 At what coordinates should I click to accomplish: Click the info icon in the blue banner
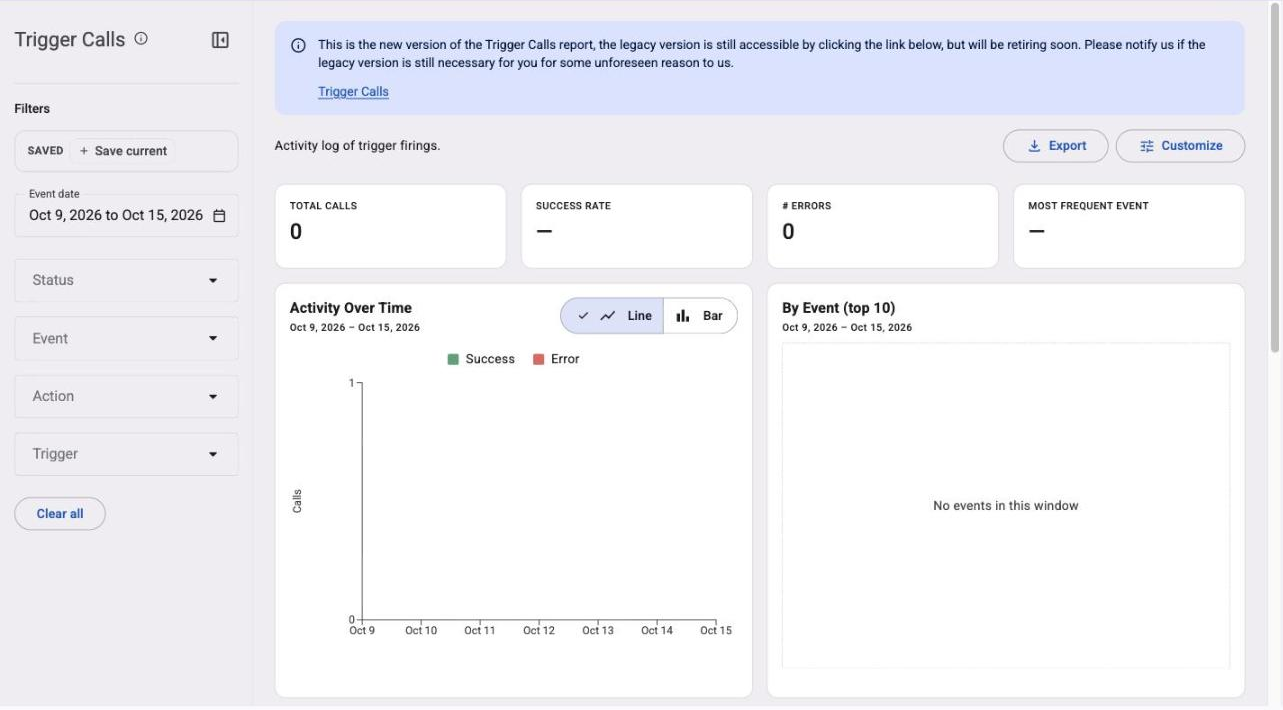point(298,45)
